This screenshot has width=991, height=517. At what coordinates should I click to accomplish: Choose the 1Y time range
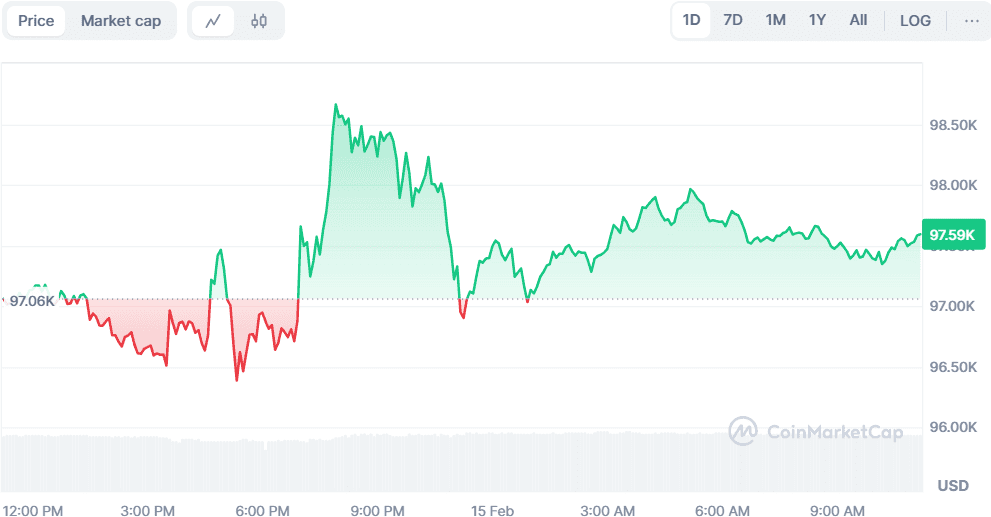coord(817,21)
